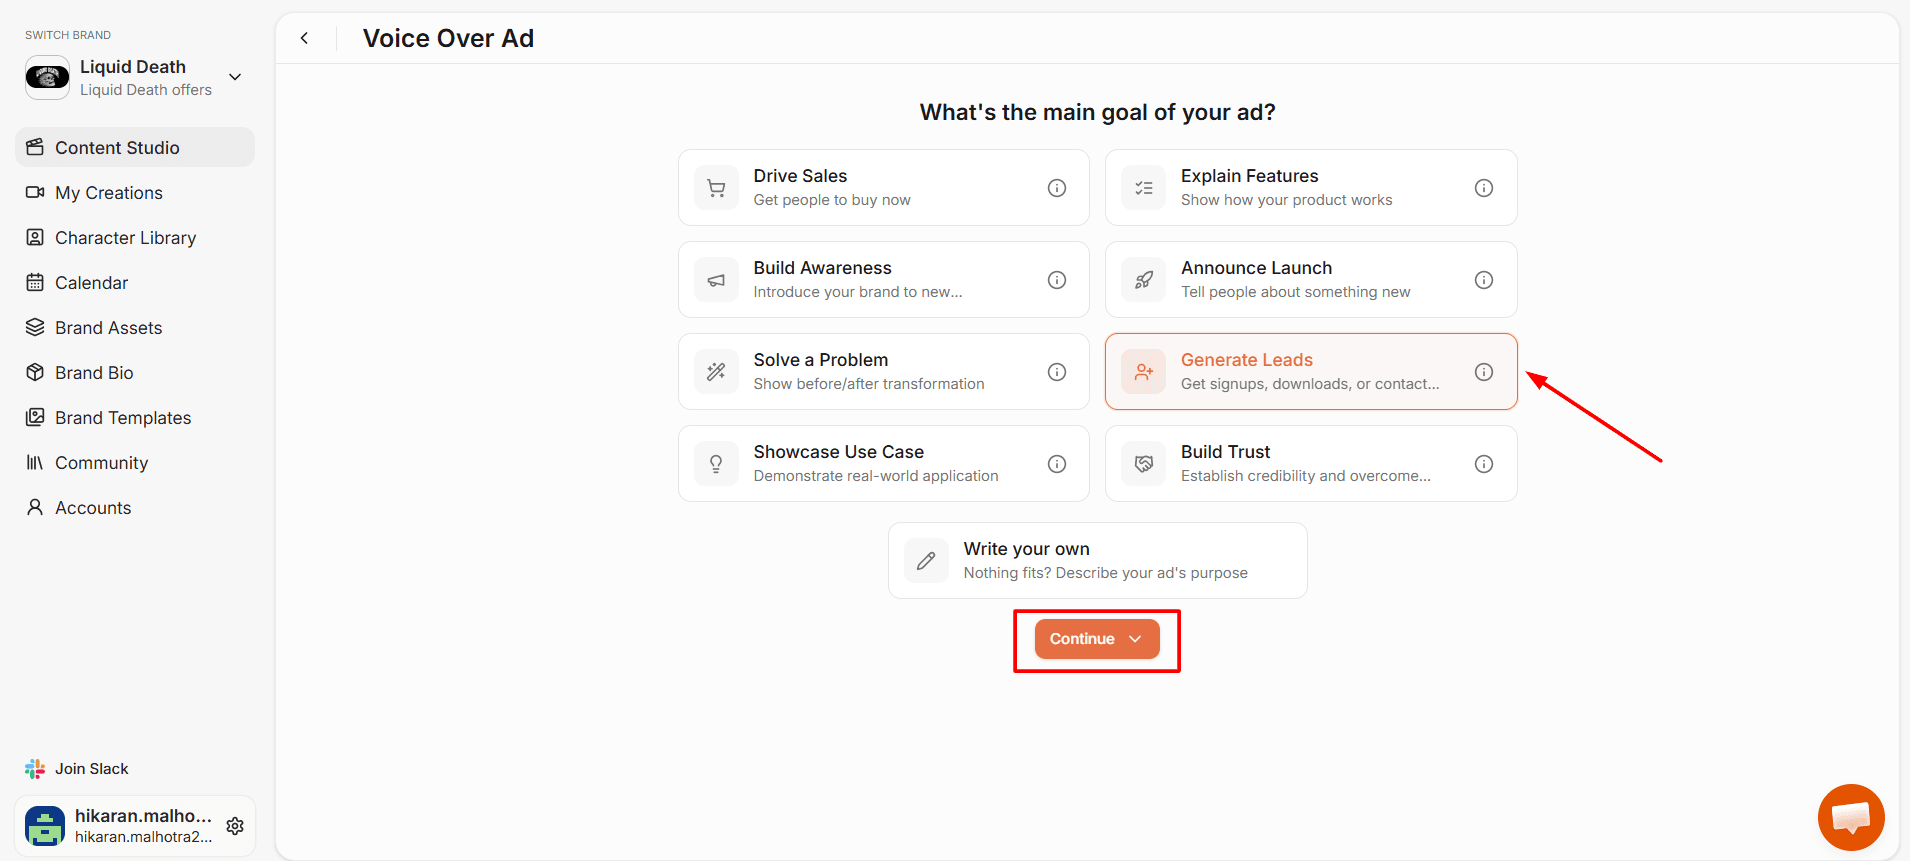Navigate to Brand Assets
Screen dimensions: 1910x861
point(135,327)
